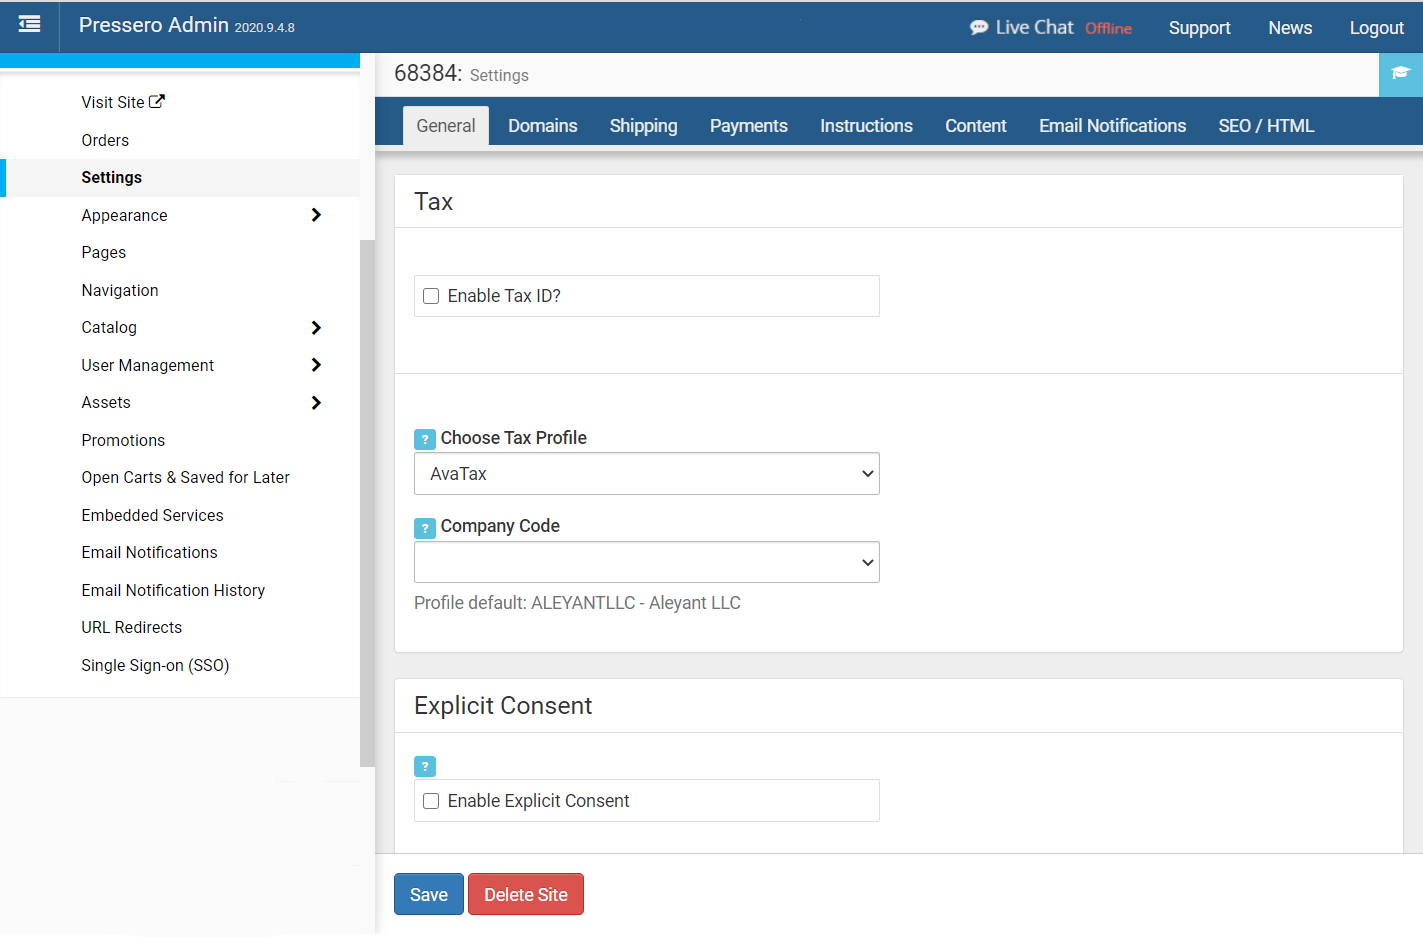The width and height of the screenshot is (1423, 937).
Task: Enable the Tax ID checkbox
Action: click(431, 296)
